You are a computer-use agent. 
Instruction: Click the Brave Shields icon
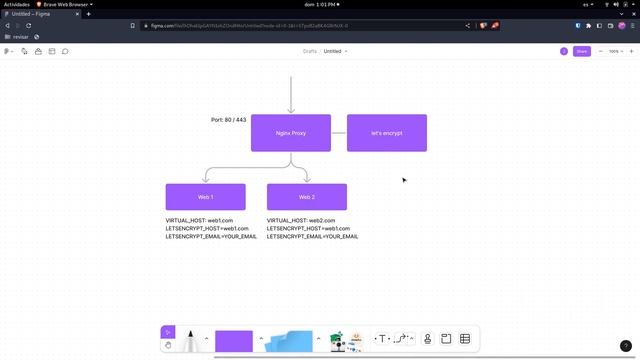click(483, 26)
